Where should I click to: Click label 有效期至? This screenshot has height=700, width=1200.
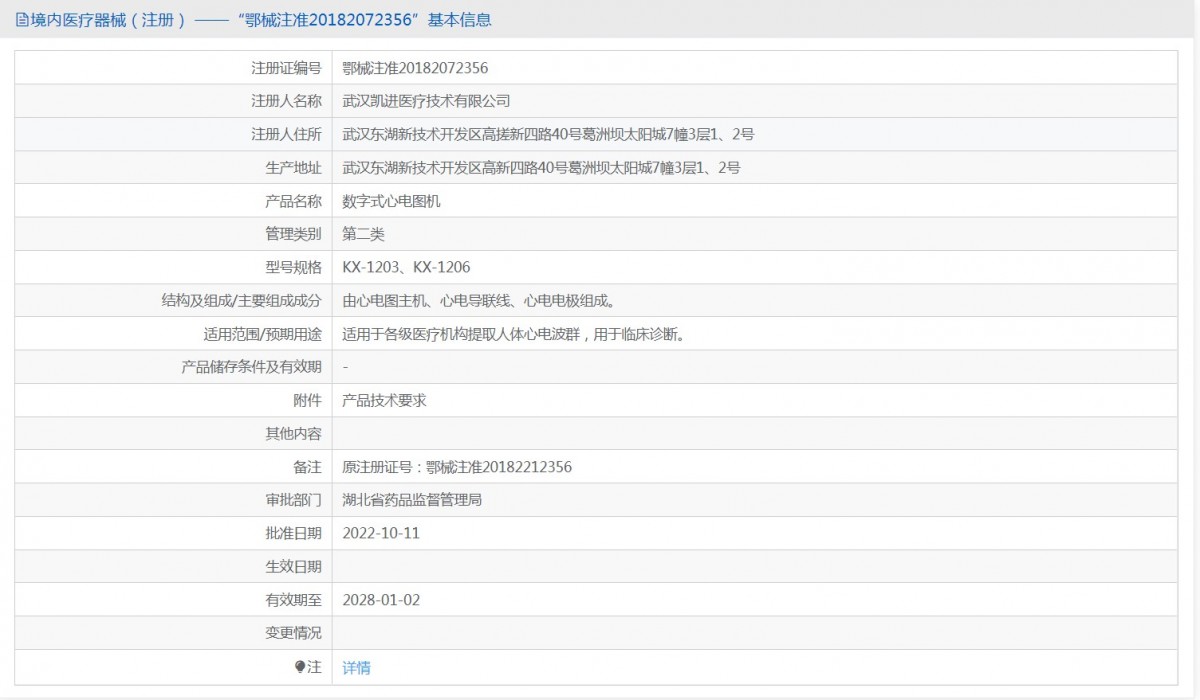pyautogui.click(x=293, y=600)
